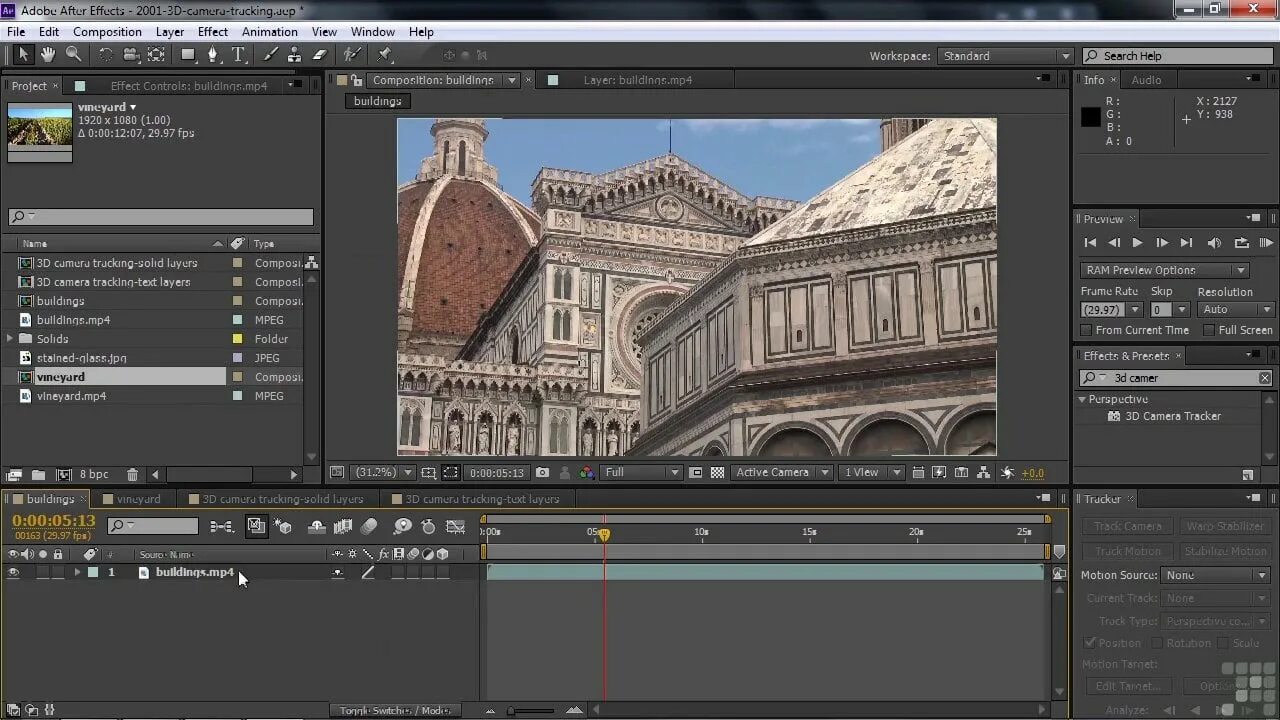Open the Graph Editor in timeline

click(x=455, y=526)
